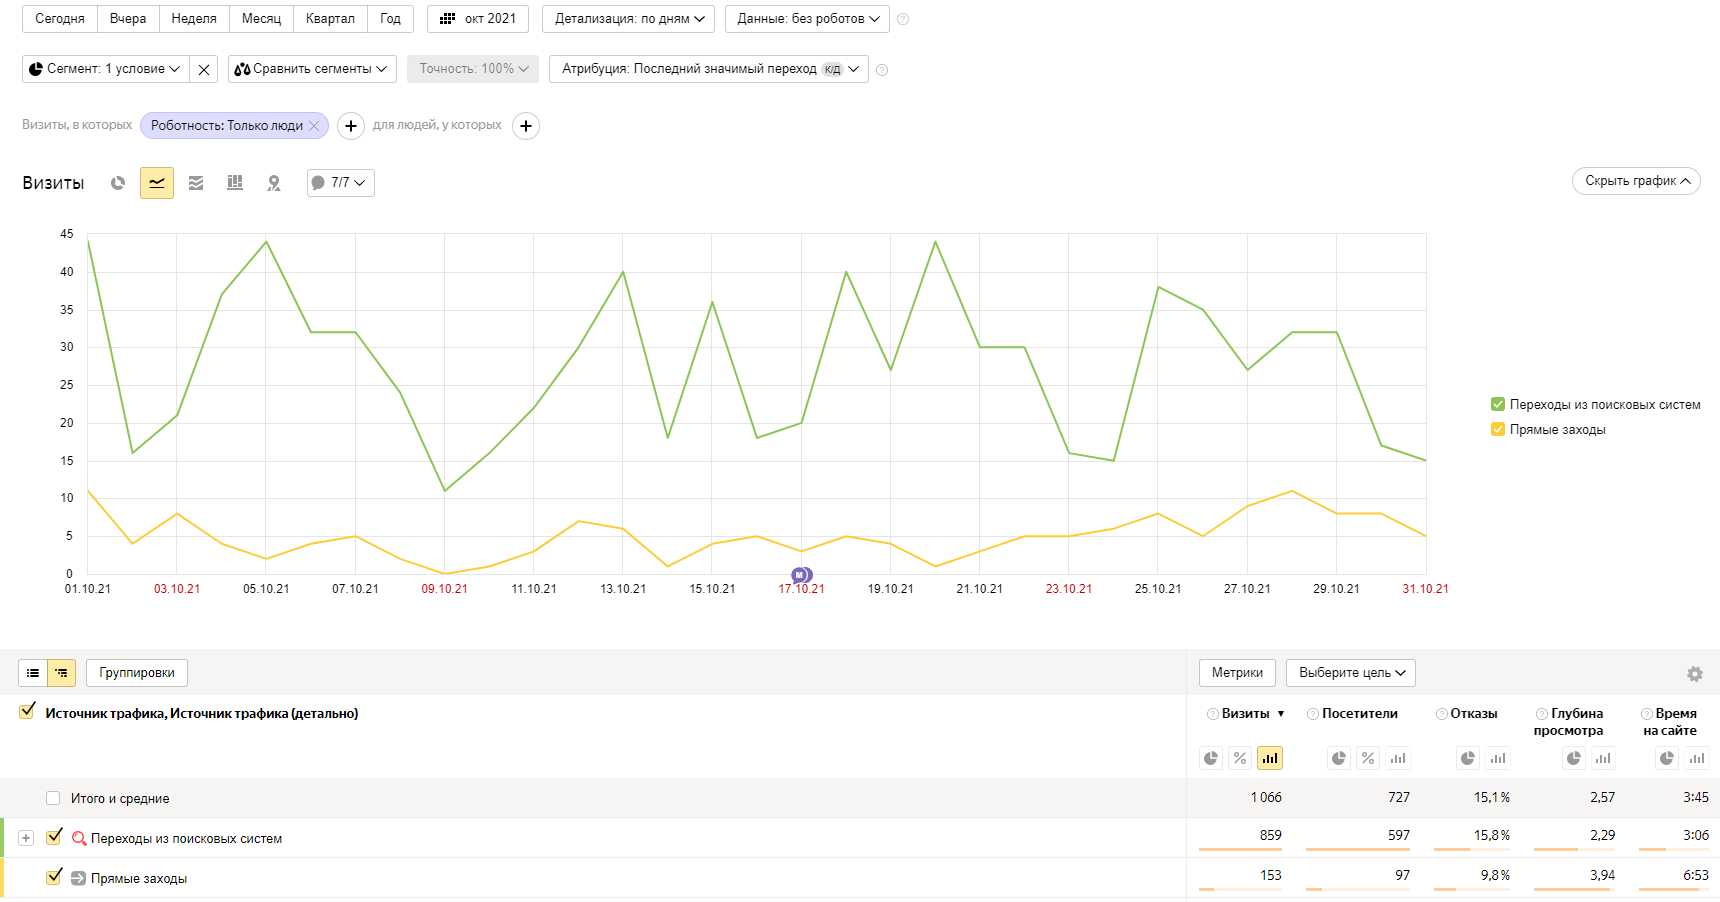Switch chart to pie view
Image resolution: width=1720 pixels, height=902 pixels.
[118, 183]
